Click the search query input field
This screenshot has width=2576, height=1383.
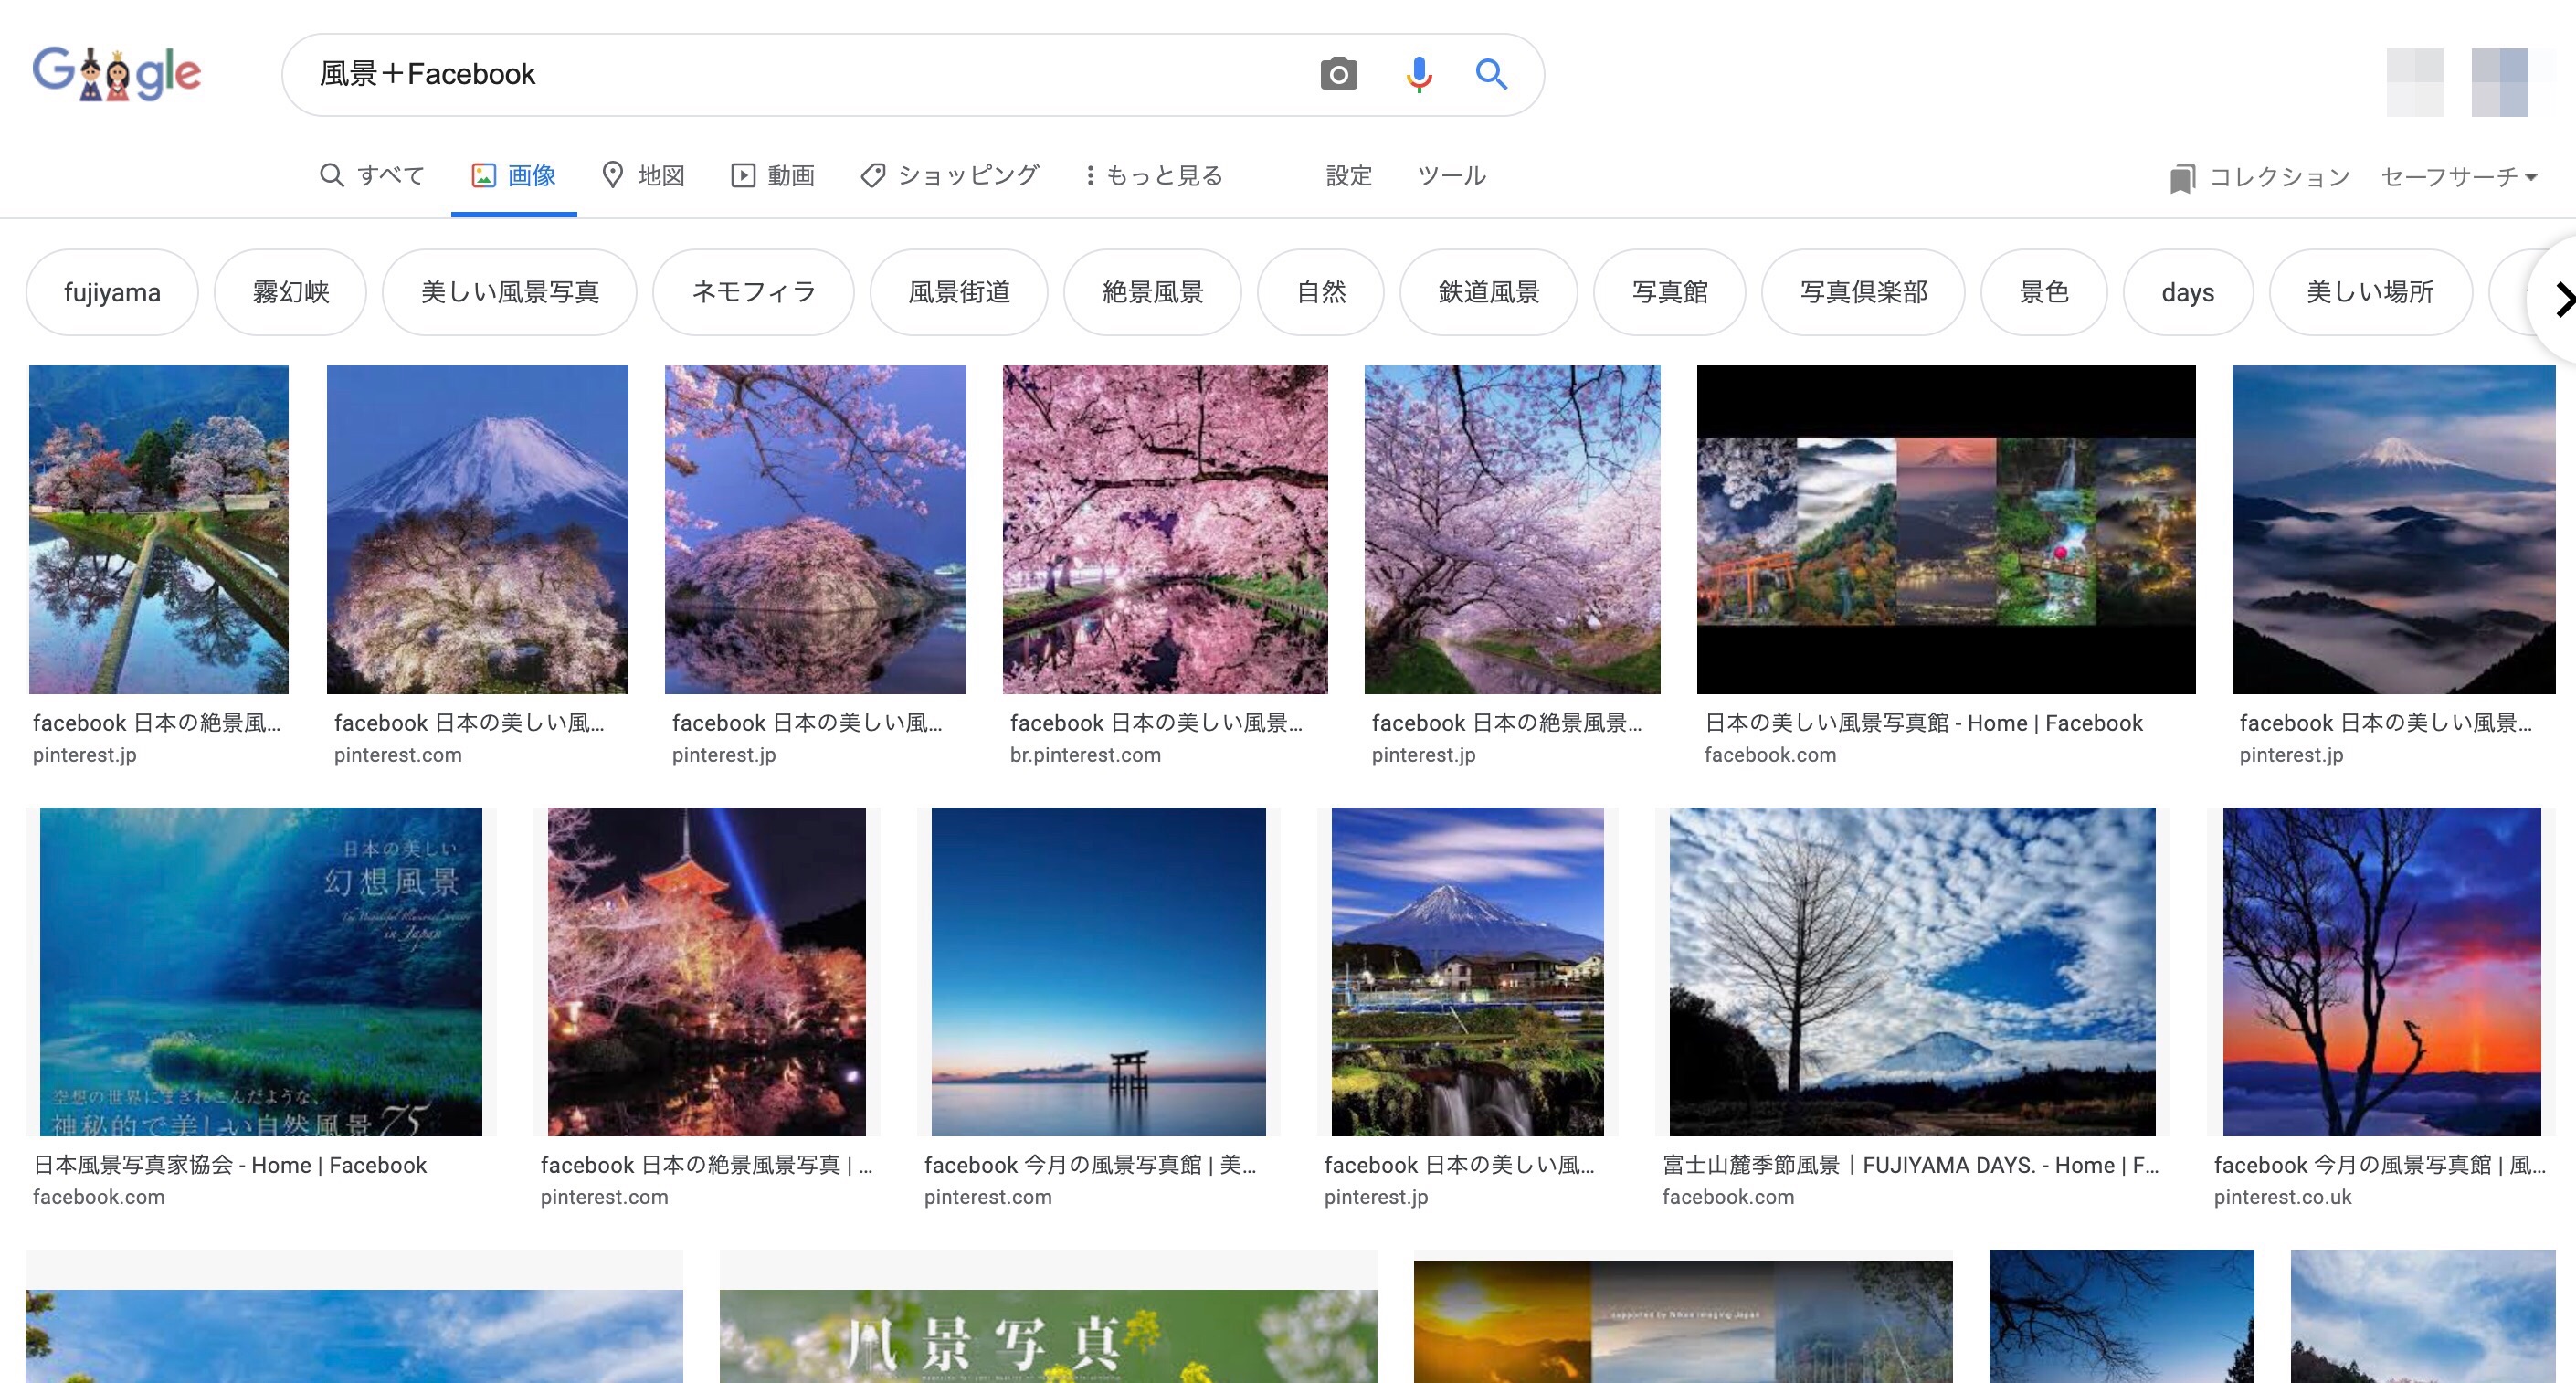point(800,74)
